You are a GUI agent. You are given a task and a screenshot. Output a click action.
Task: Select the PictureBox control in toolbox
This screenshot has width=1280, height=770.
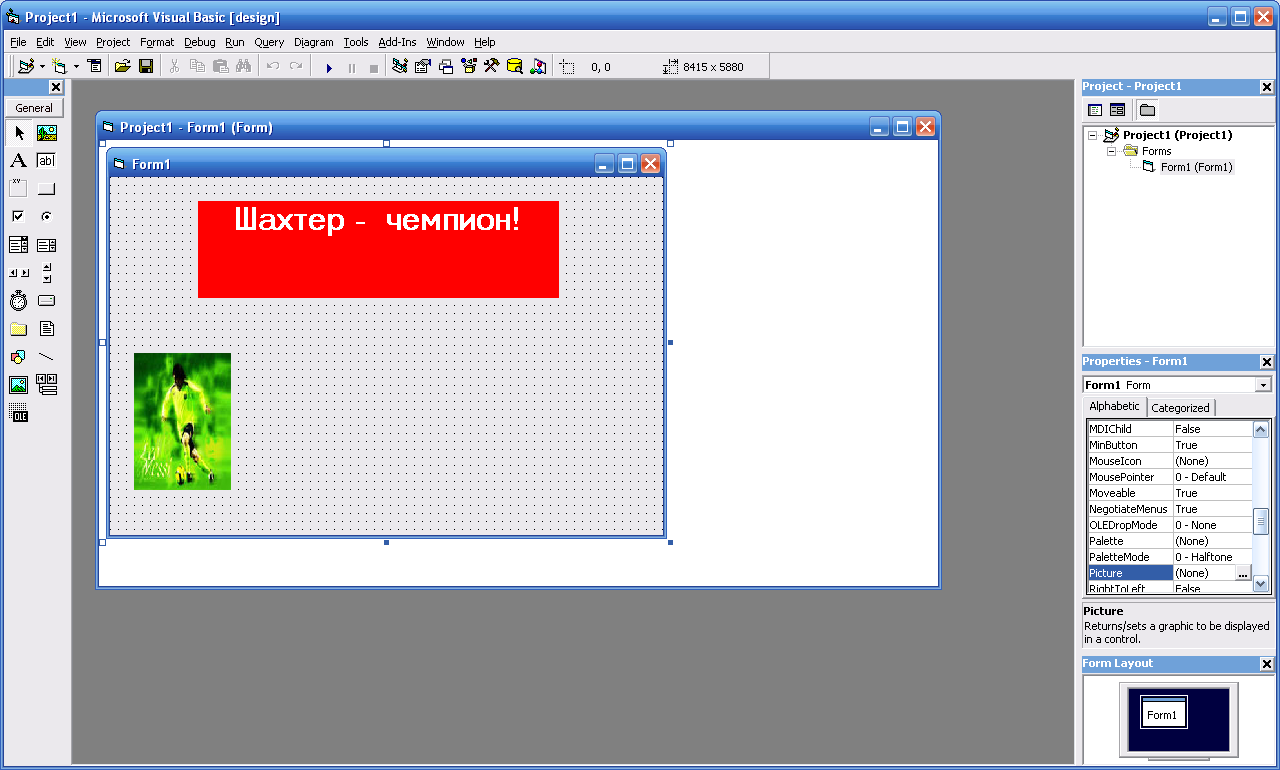[47, 133]
